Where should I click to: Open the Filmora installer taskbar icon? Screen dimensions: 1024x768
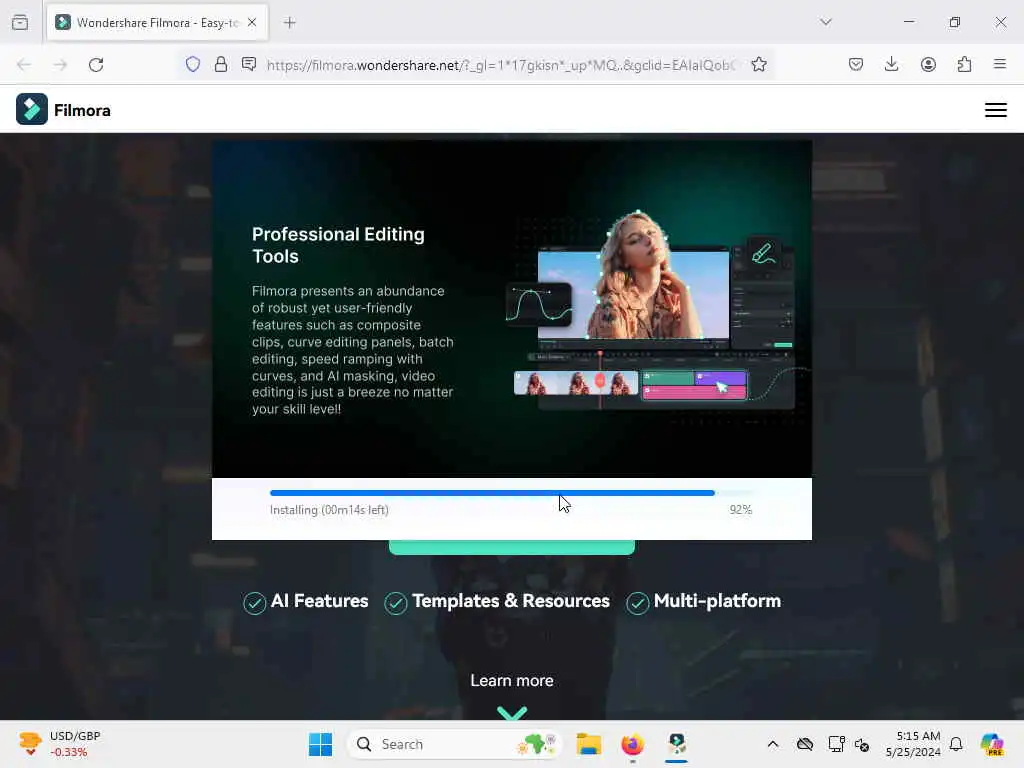click(x=677, y=744)
